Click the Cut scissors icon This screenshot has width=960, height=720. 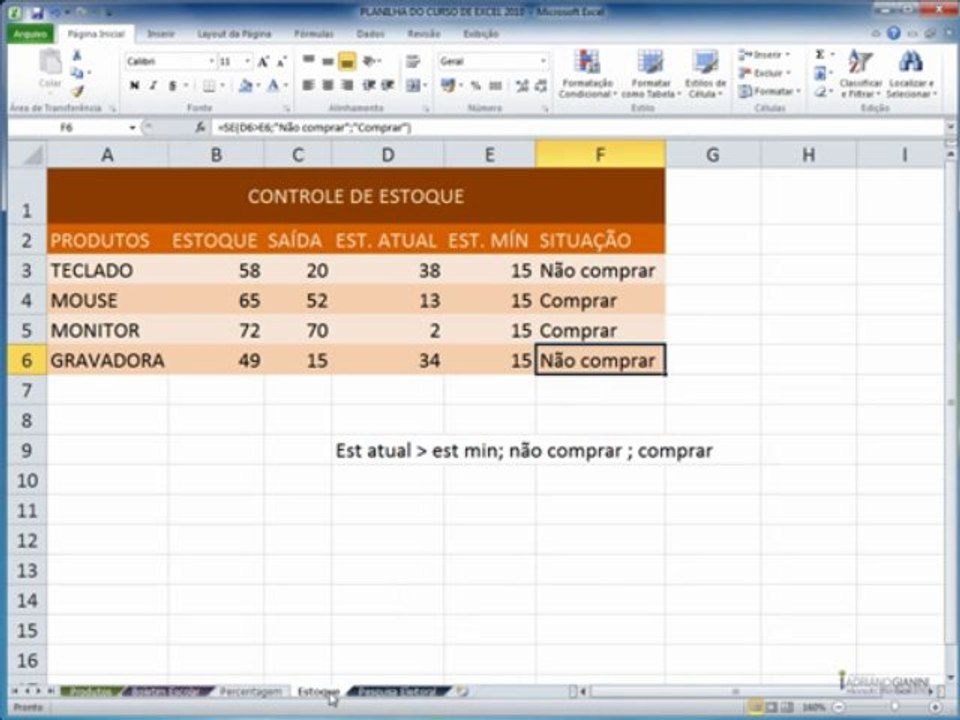77,56
